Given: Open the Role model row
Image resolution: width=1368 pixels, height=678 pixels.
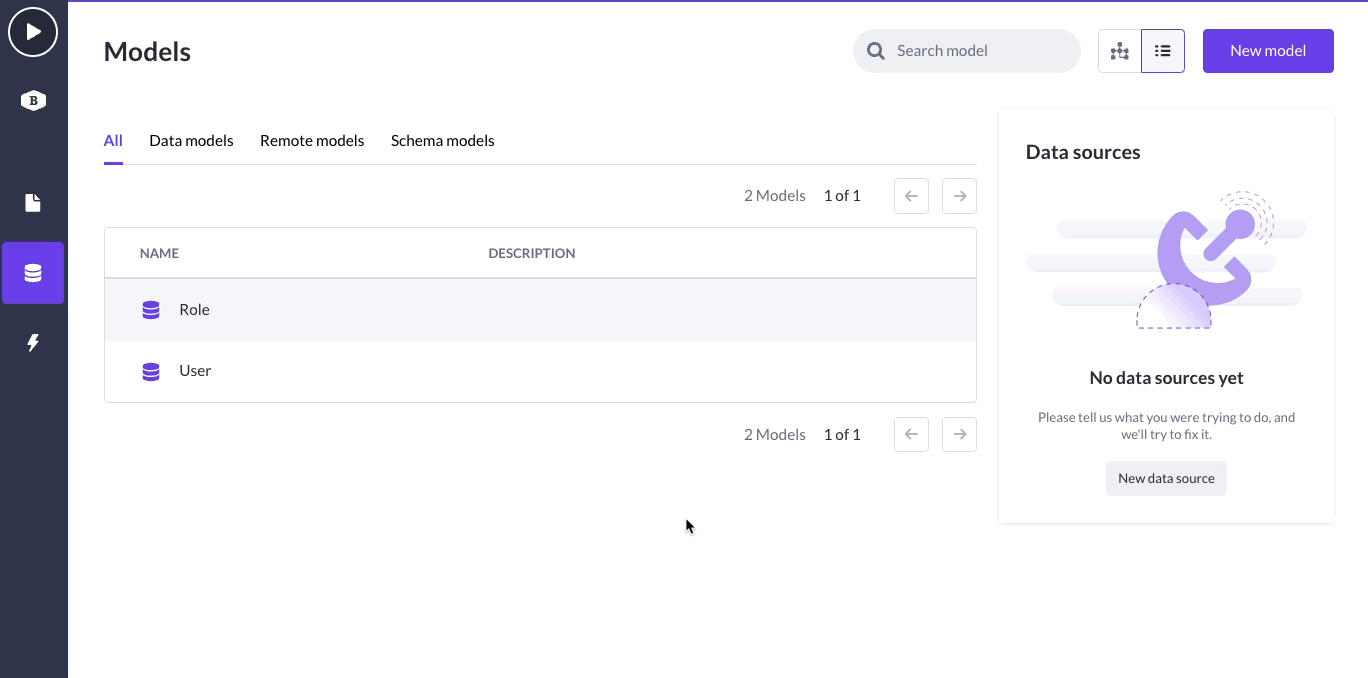Looking at the screenshot, I should tap(400, 310).
